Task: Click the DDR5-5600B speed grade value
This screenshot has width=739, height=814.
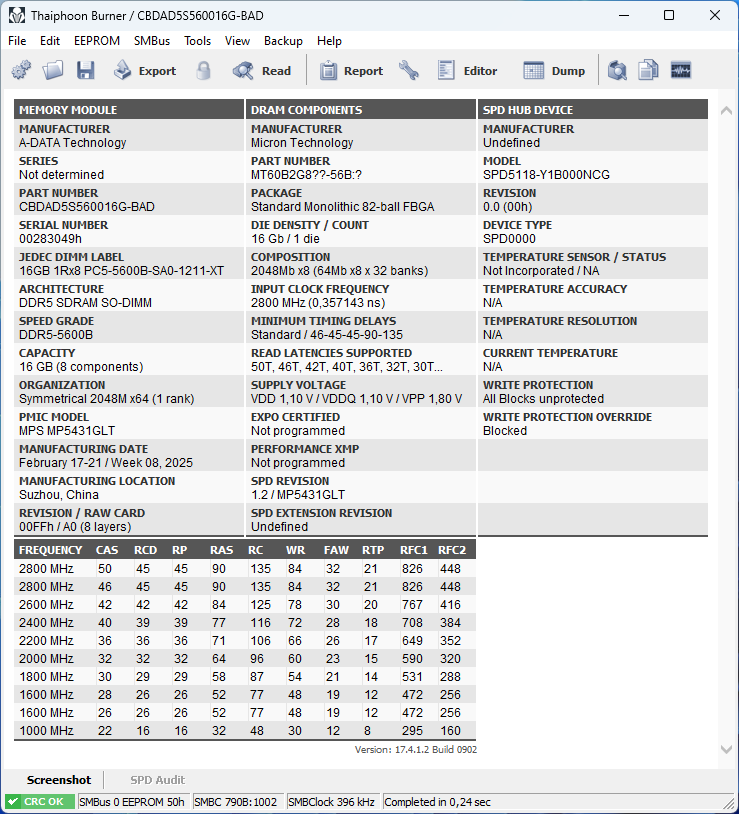Action: pos(56,335)
